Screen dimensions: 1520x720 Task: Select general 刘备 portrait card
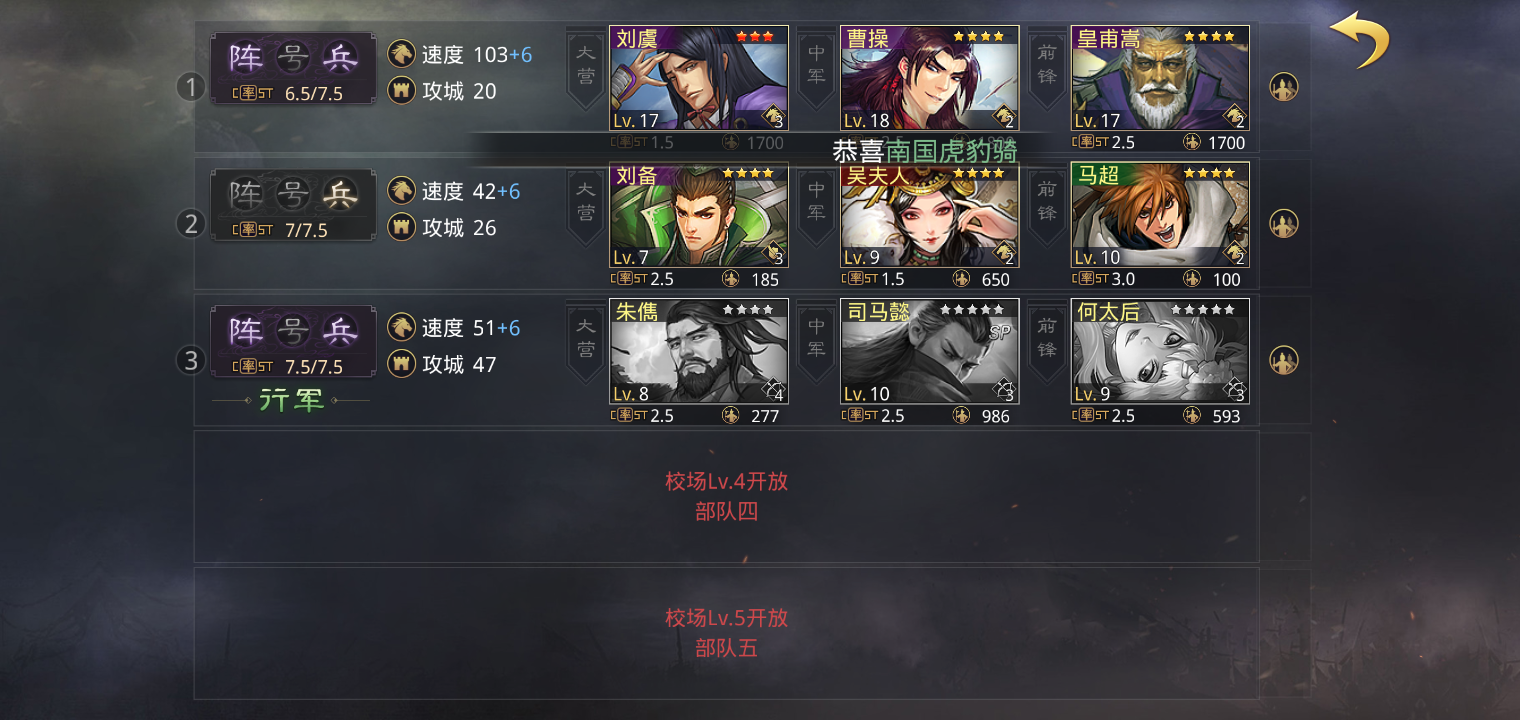[699, 215]
